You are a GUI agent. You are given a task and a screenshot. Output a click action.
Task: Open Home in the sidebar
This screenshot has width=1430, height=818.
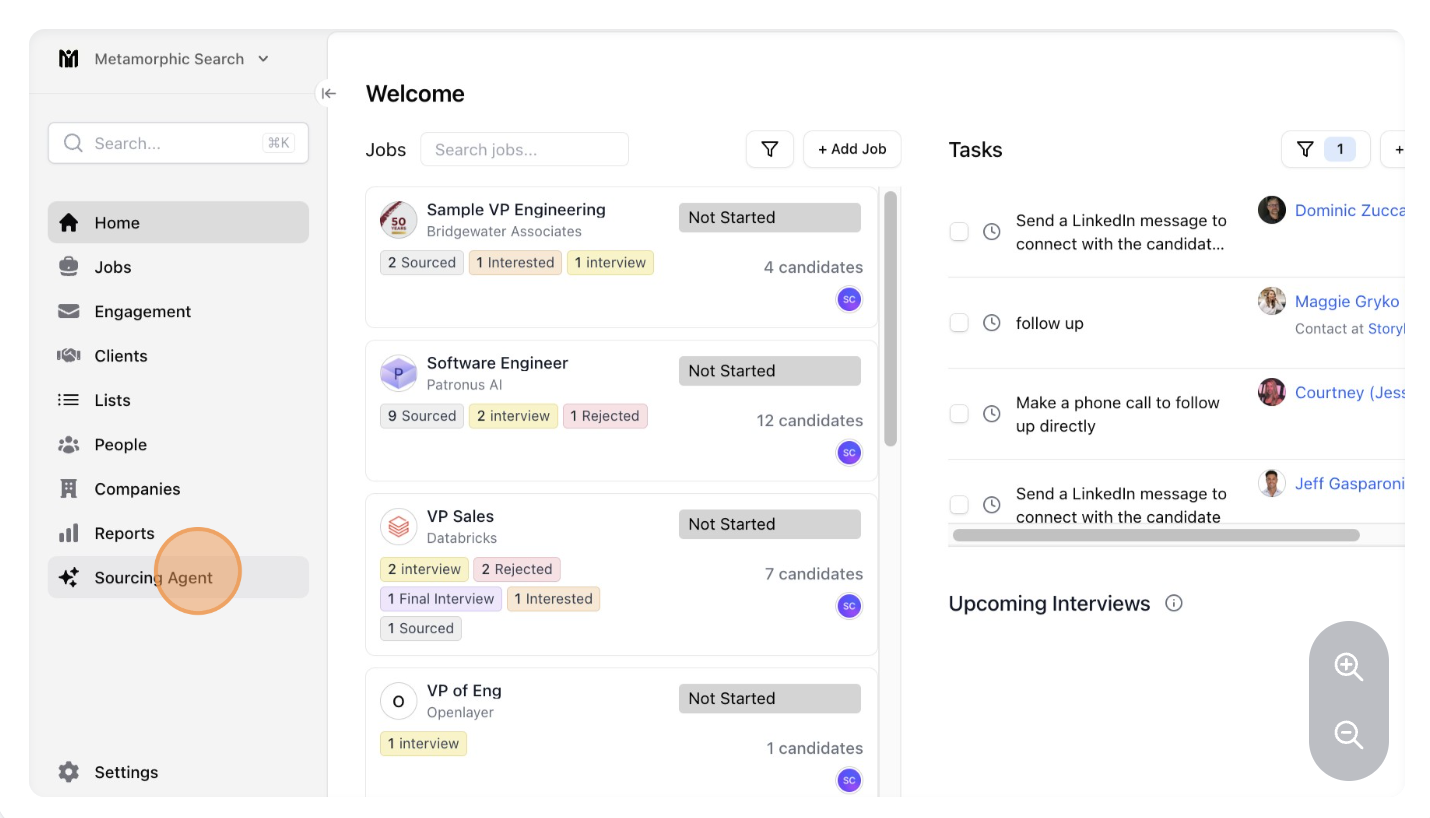click(x=178, y=222)
